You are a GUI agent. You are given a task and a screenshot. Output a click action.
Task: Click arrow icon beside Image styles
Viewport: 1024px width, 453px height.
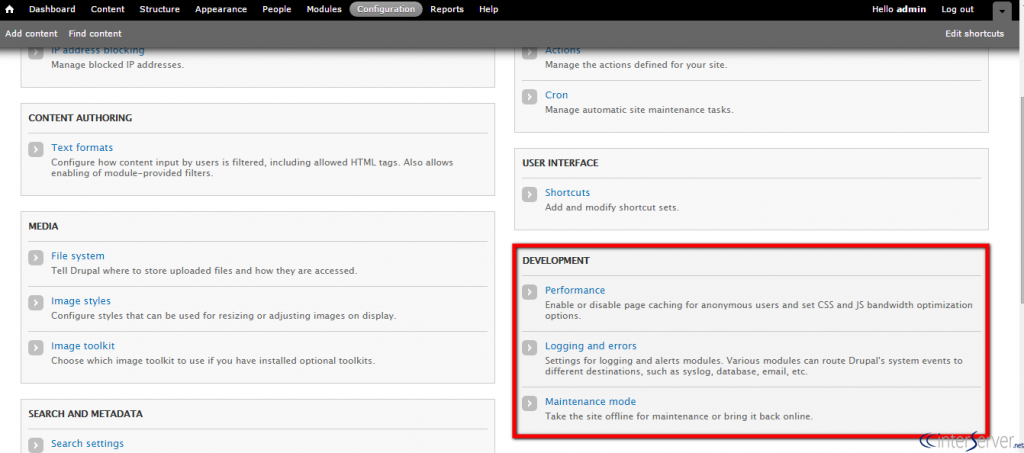pyautogui.click(x=36, y=303)
